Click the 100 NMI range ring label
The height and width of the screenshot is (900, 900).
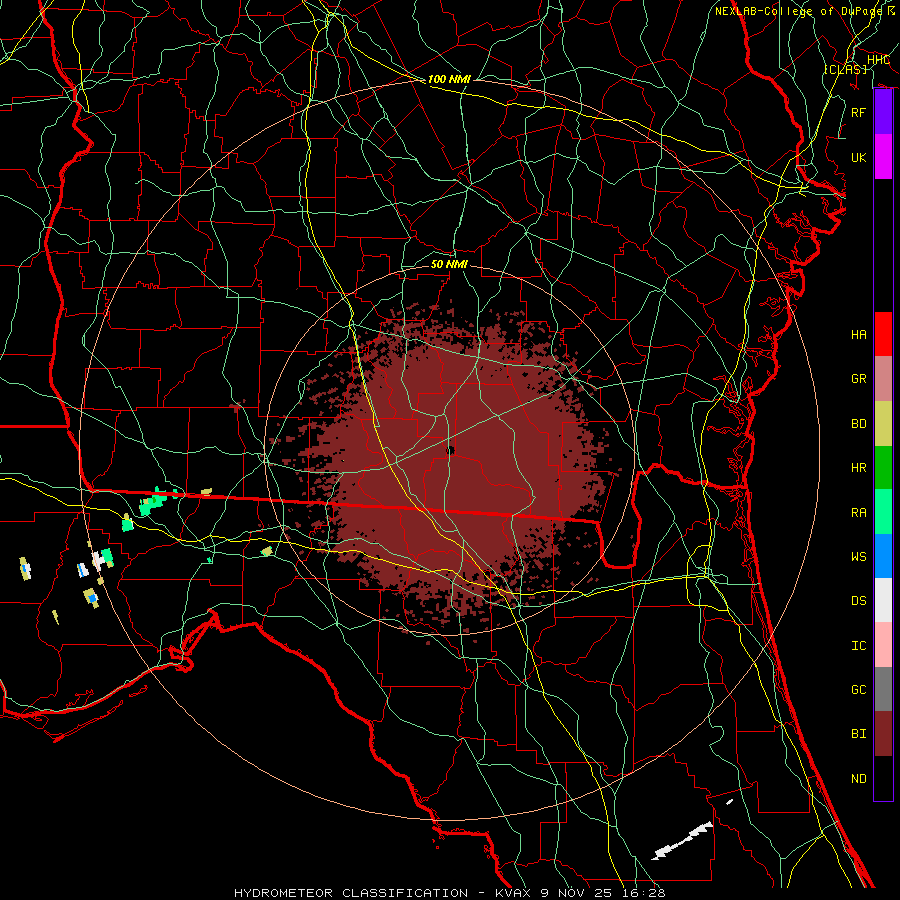click(449, 79)
